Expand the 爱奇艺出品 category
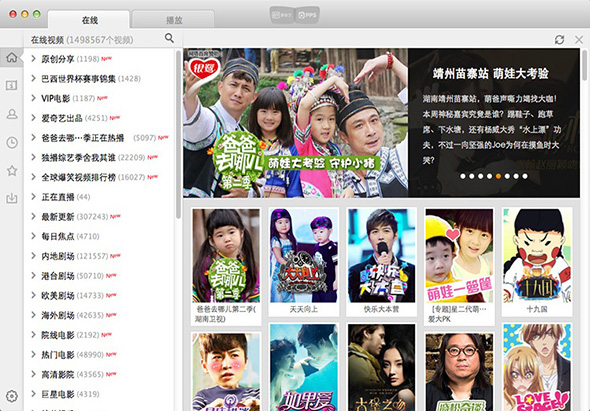 [33, 118]
